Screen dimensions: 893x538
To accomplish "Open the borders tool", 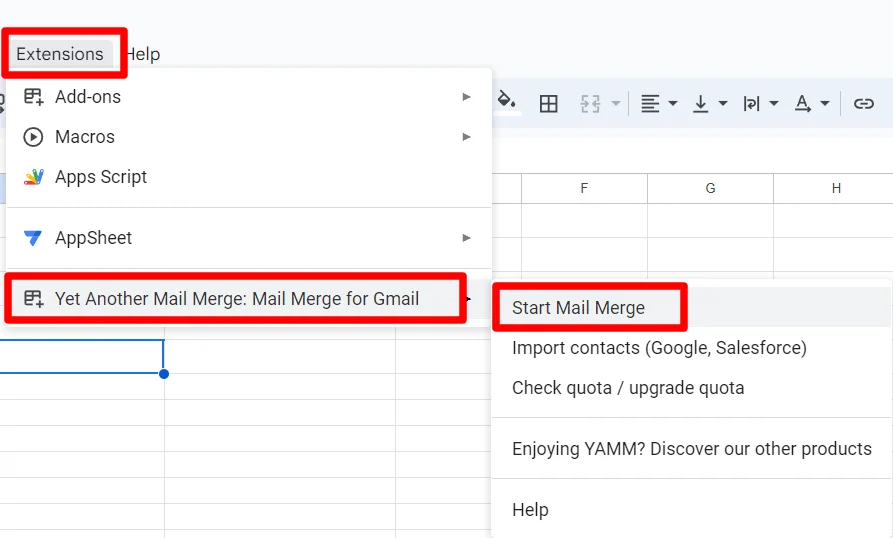I will (x=548, y=104).
